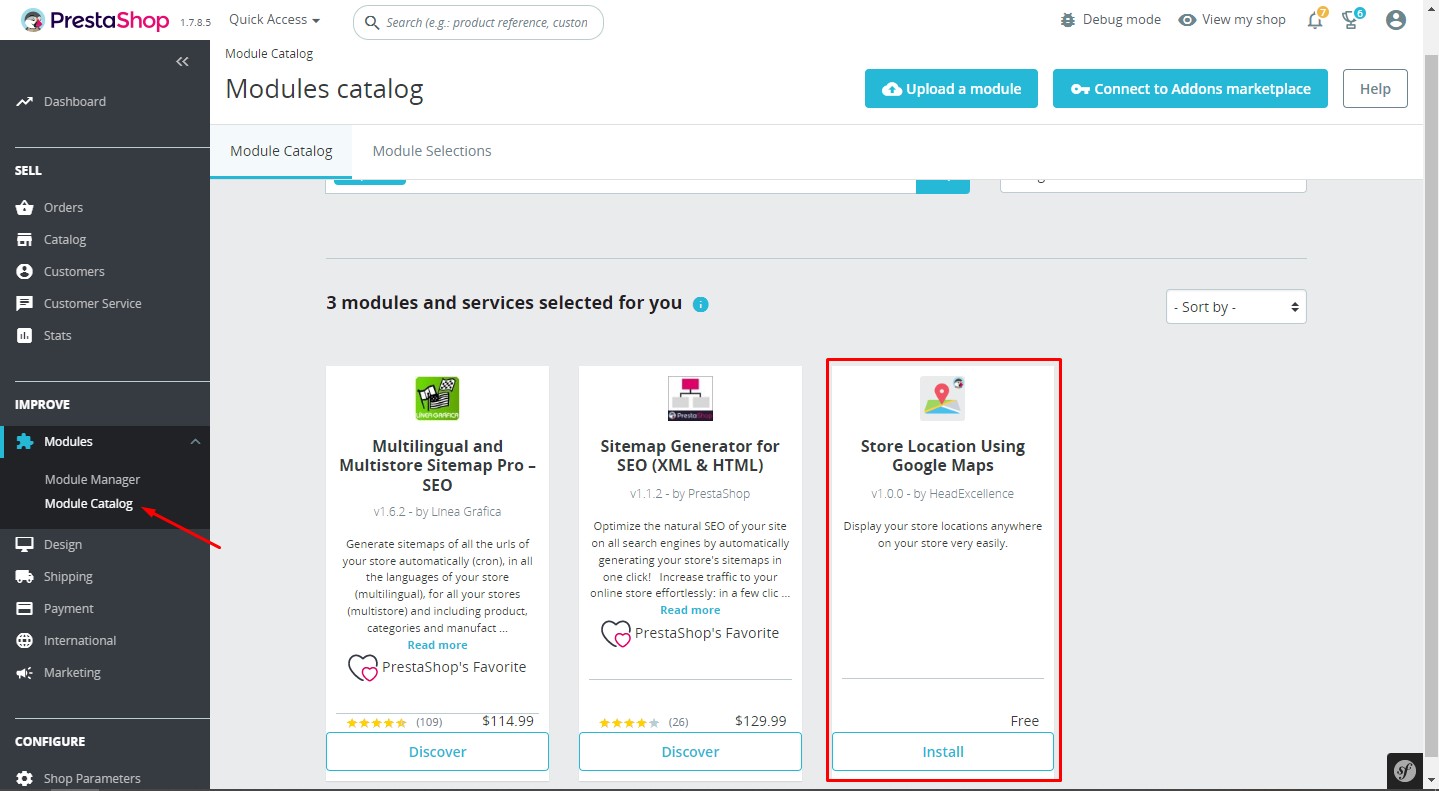Click the eye icon for View my shop

pos(1187,20)
